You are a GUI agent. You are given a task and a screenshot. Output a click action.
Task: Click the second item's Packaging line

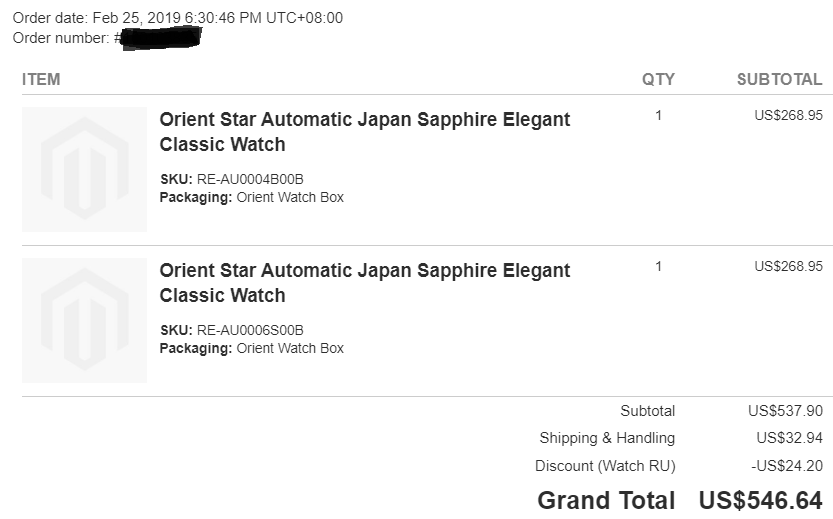pyautogui.click(x=252, y=348)
